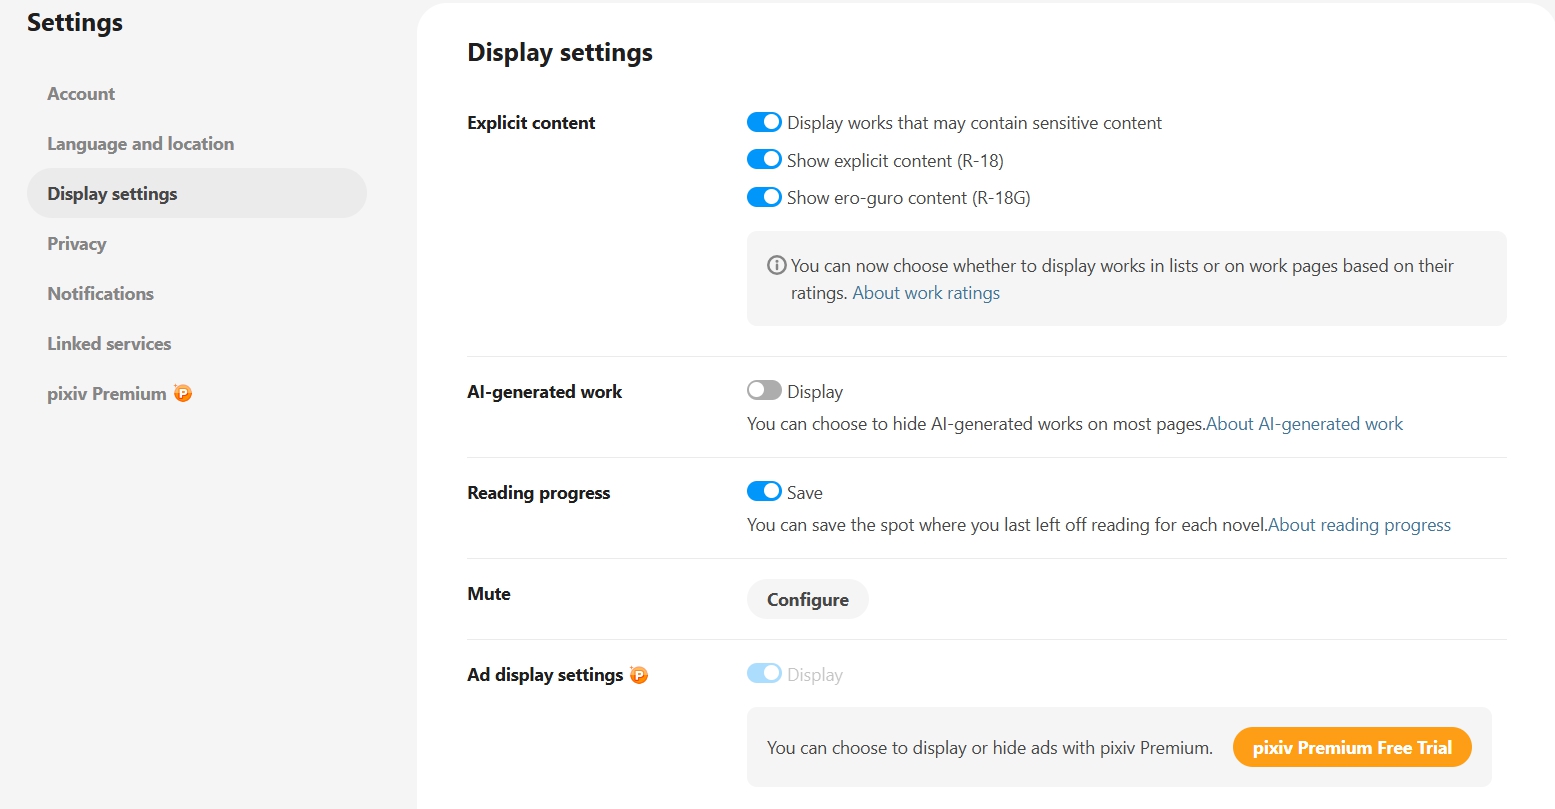Click the Mute Configure button
The height and width of the screenshot is (809, 1555).
[808, 599]
